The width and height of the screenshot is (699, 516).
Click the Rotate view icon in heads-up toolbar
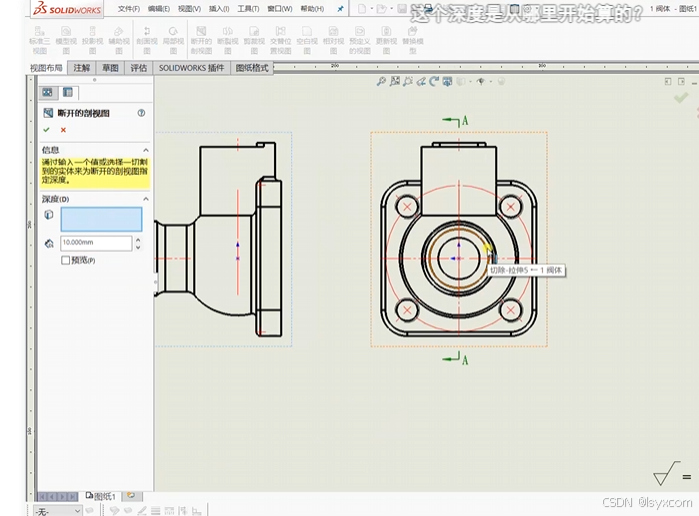[x=434, y=82]
